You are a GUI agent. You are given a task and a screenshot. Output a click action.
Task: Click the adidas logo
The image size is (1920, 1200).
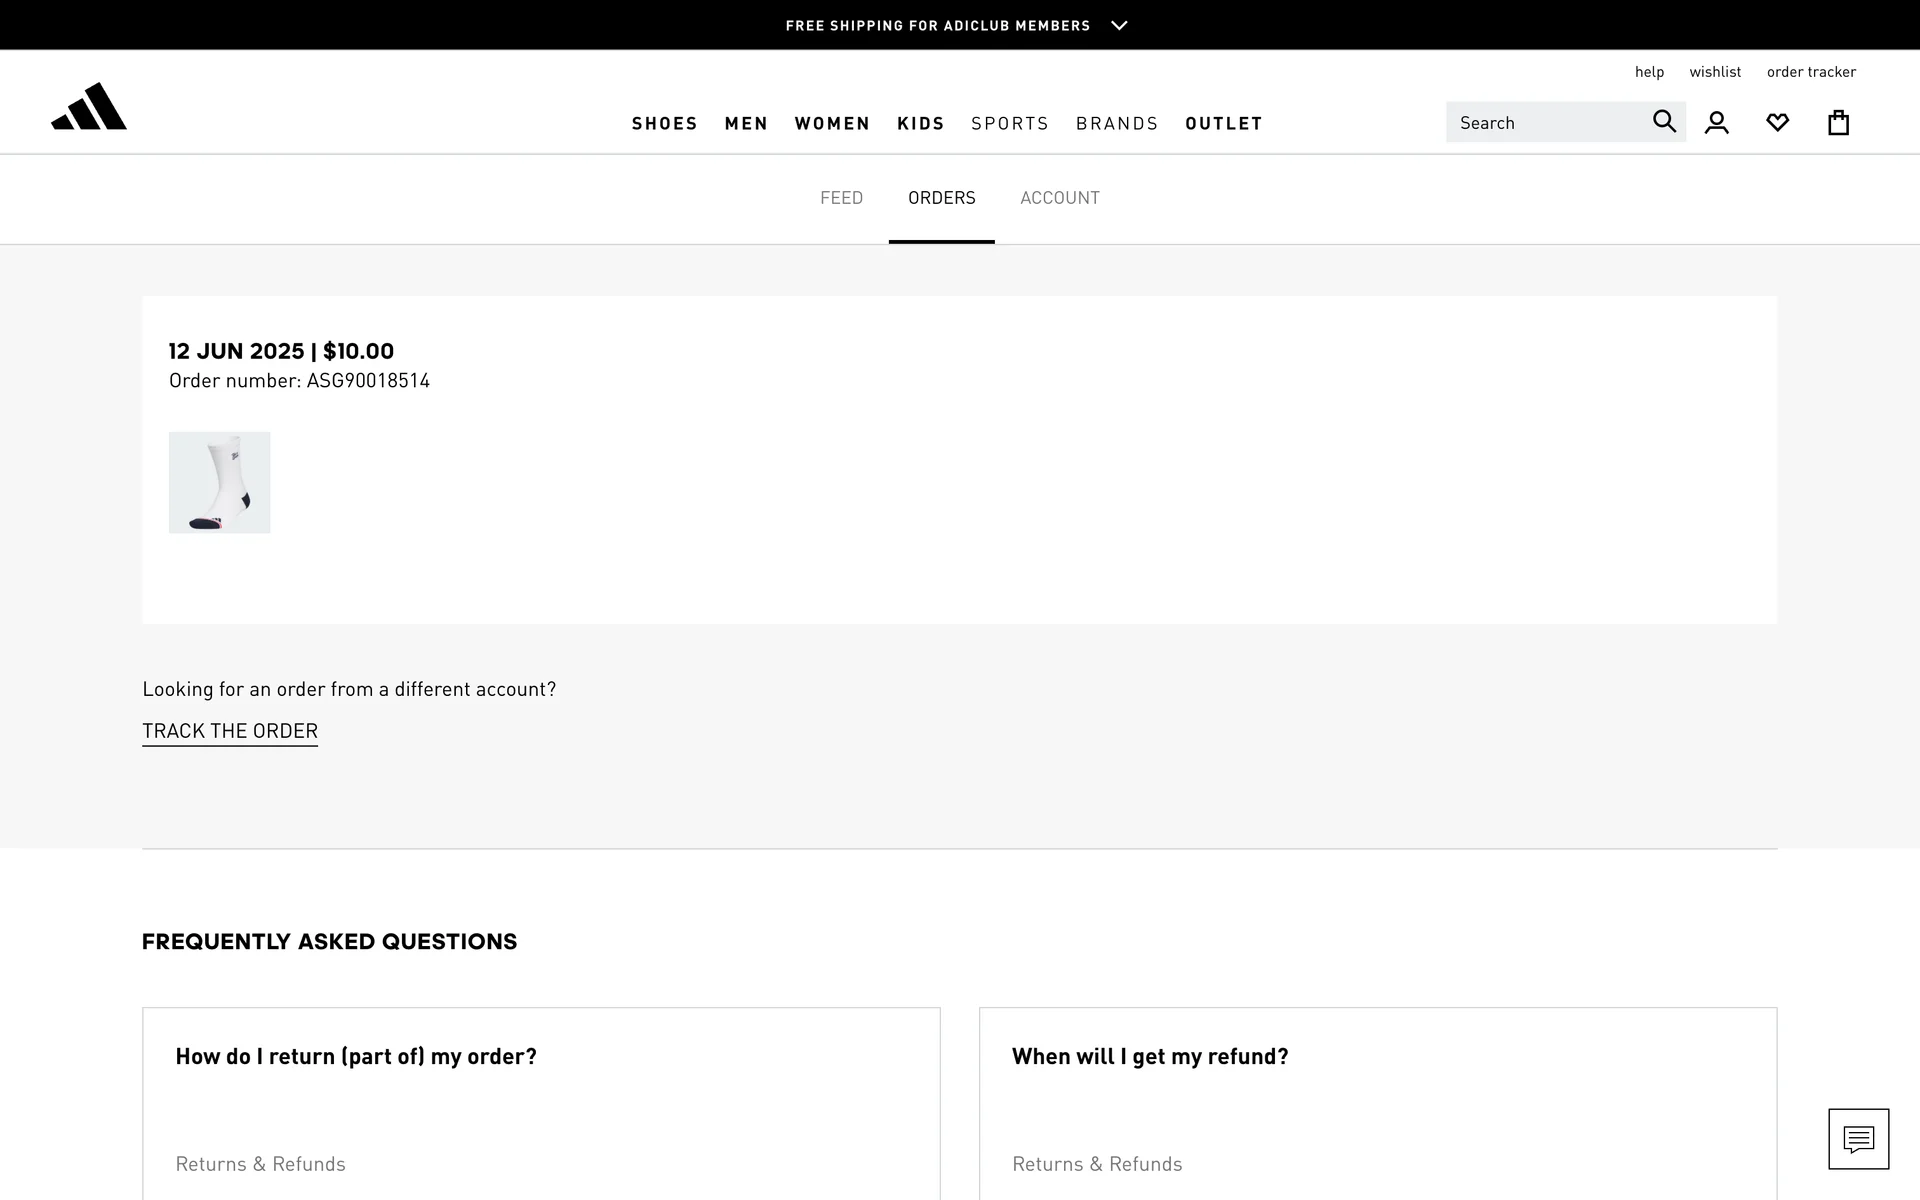(89, 106)
